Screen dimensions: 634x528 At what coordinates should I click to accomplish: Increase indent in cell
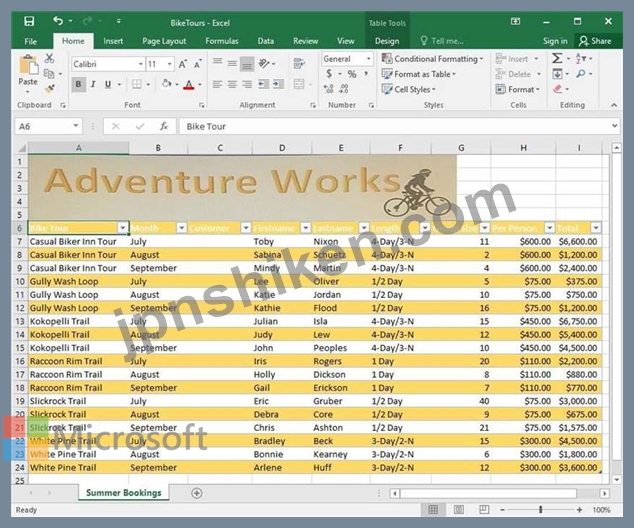(x=278, y=84)
